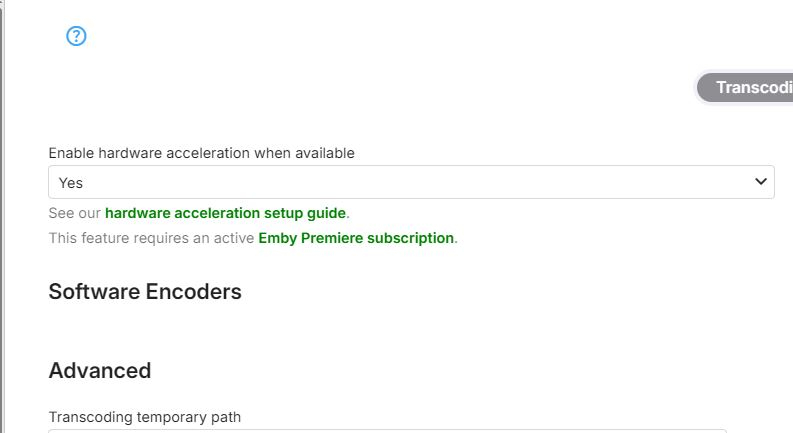
Task: Click the left window border edge
Action: [x=3, y=216]
